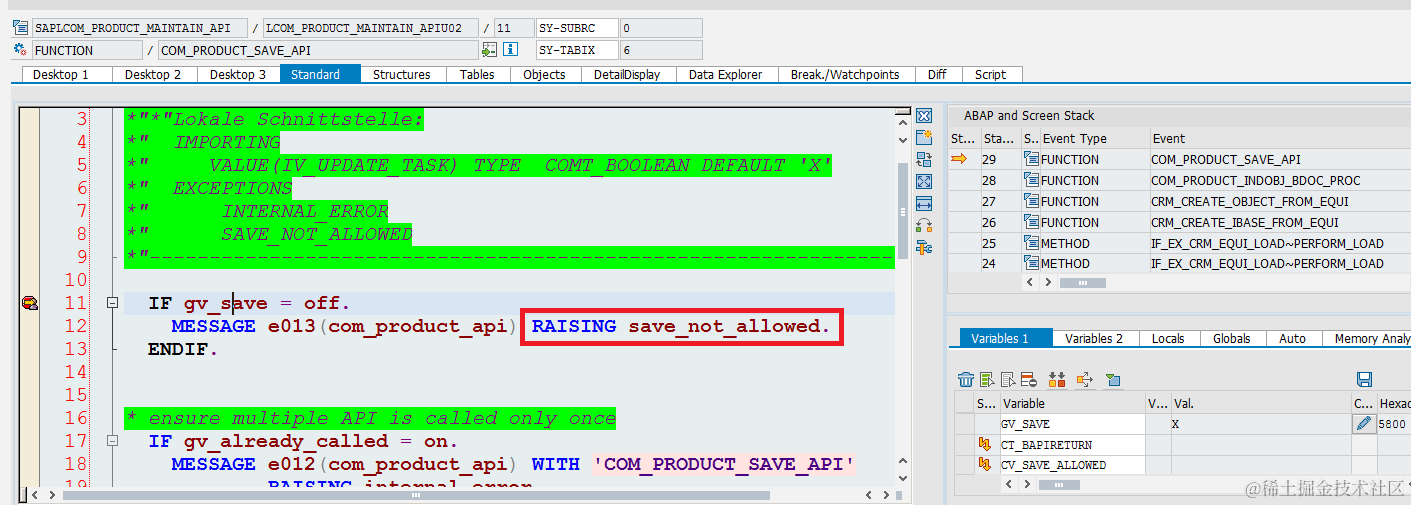
Task: Click the new tool icon beside the editor
Action: point(924,138)
